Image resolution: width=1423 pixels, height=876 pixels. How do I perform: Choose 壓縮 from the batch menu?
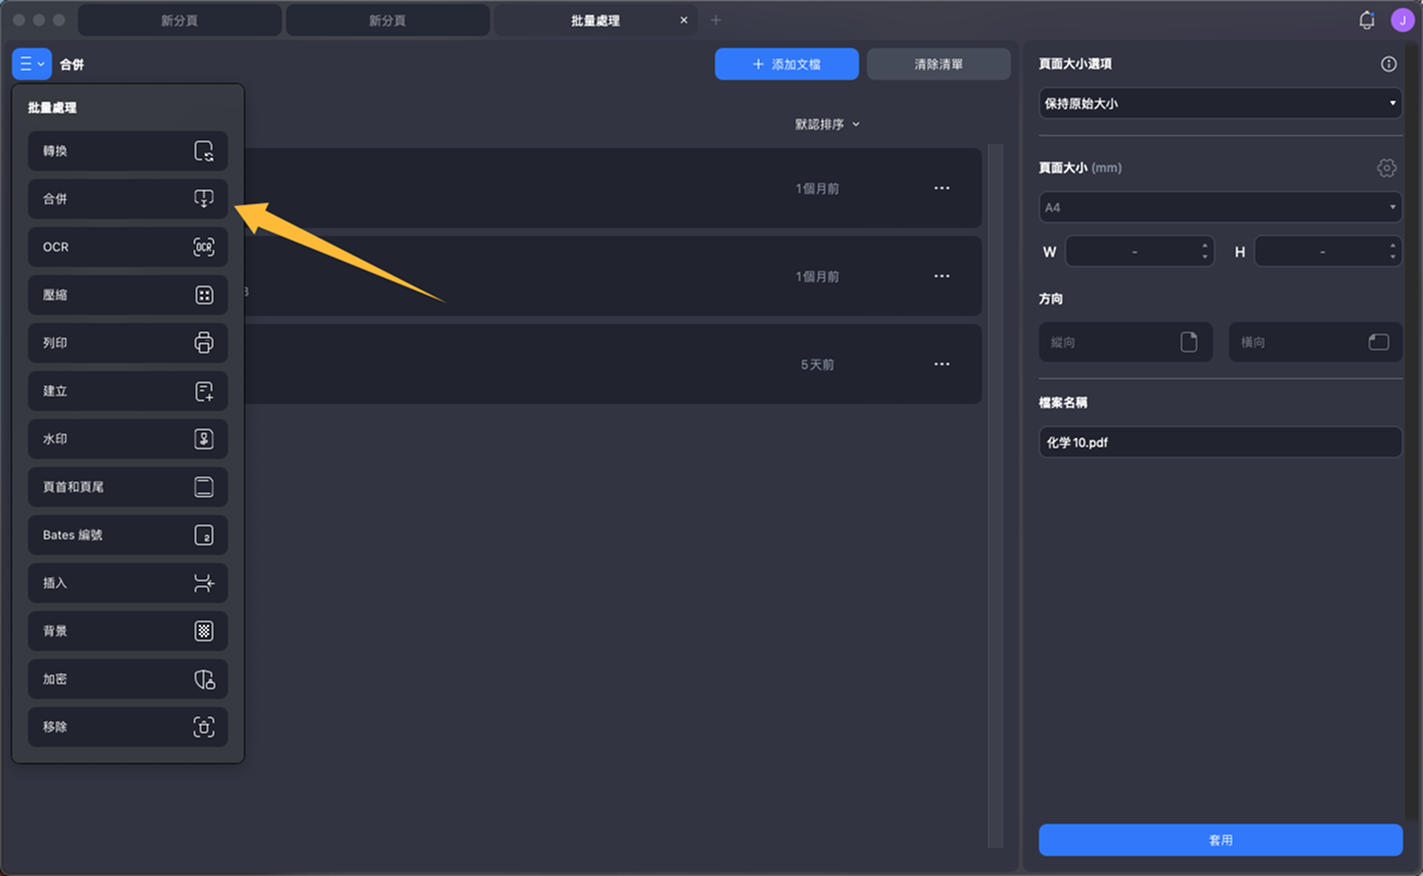(128, 295)
